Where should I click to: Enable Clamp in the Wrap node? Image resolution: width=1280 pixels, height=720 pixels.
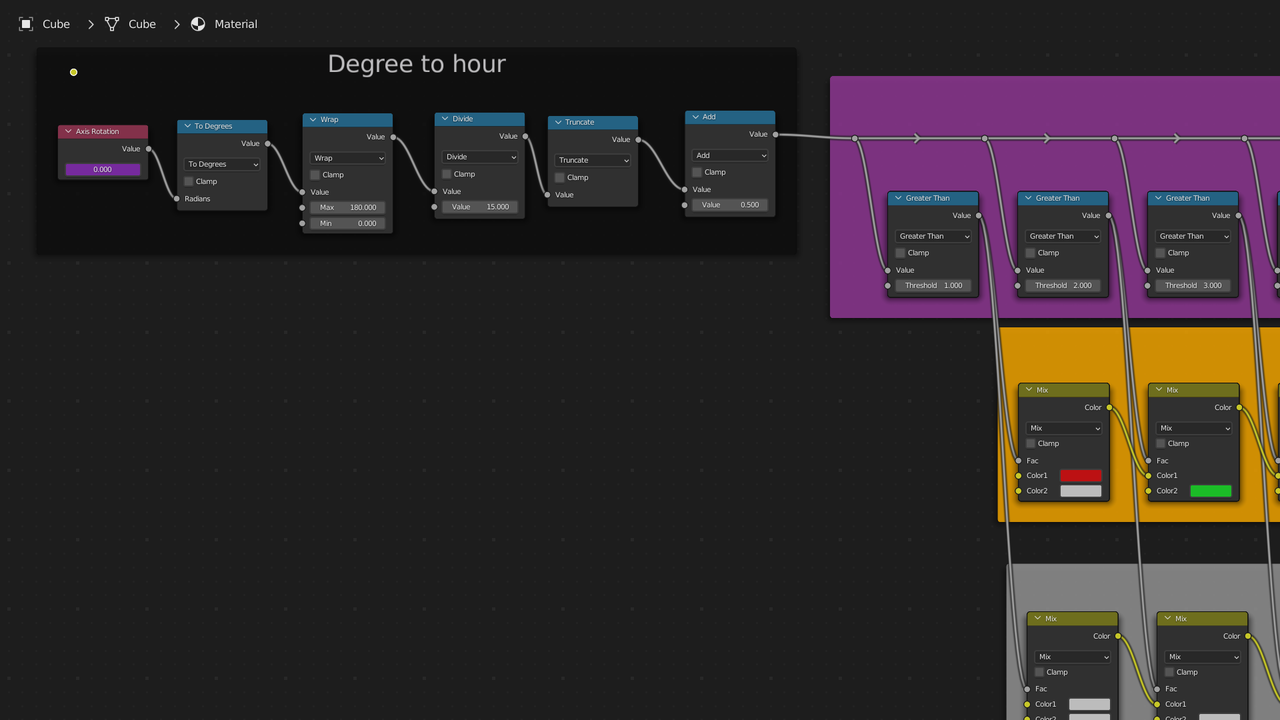(315, 175)
